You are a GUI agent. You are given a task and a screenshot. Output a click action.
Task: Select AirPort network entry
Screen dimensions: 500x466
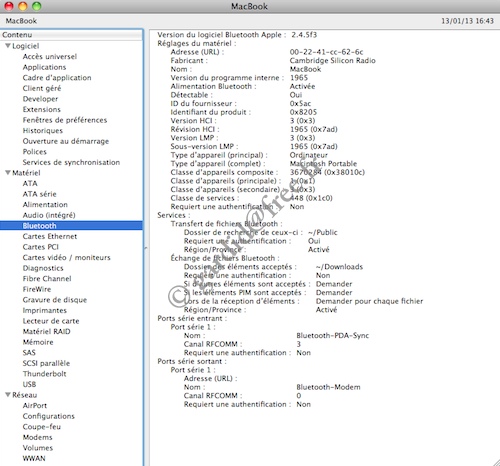35,406
